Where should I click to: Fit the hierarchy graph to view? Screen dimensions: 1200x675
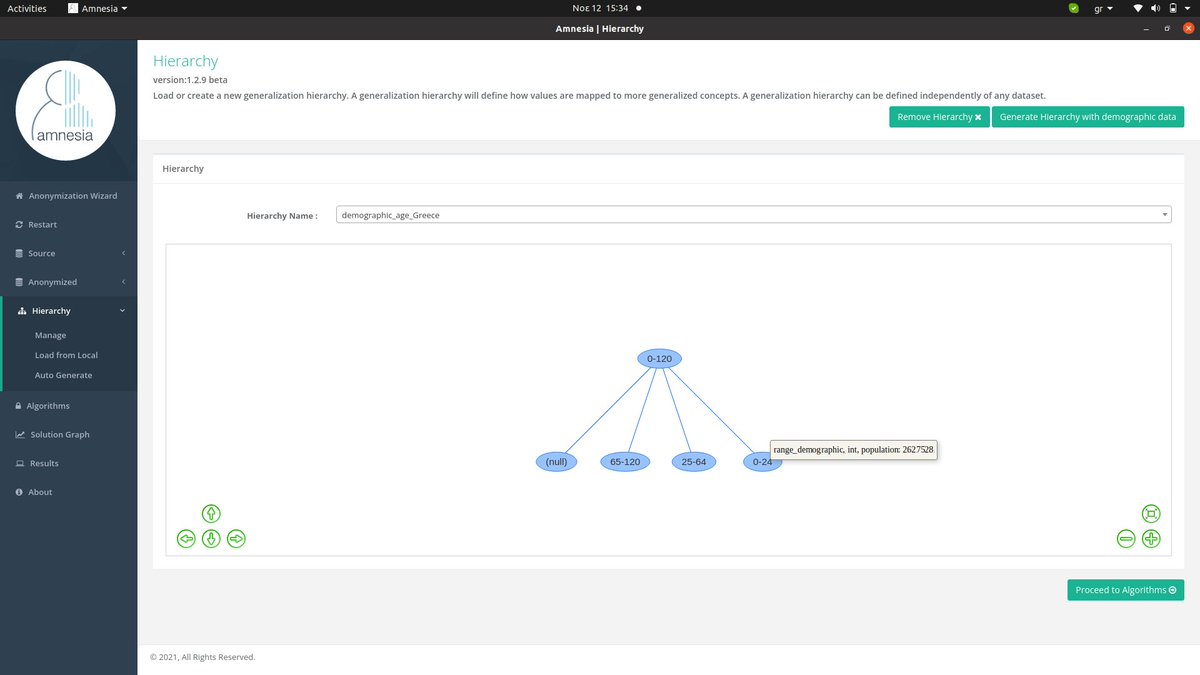click(1151, 514)
